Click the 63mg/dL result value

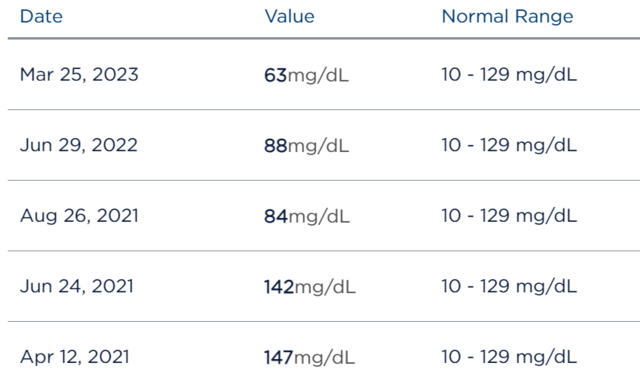pyautogui.click(x=306, y=76)
